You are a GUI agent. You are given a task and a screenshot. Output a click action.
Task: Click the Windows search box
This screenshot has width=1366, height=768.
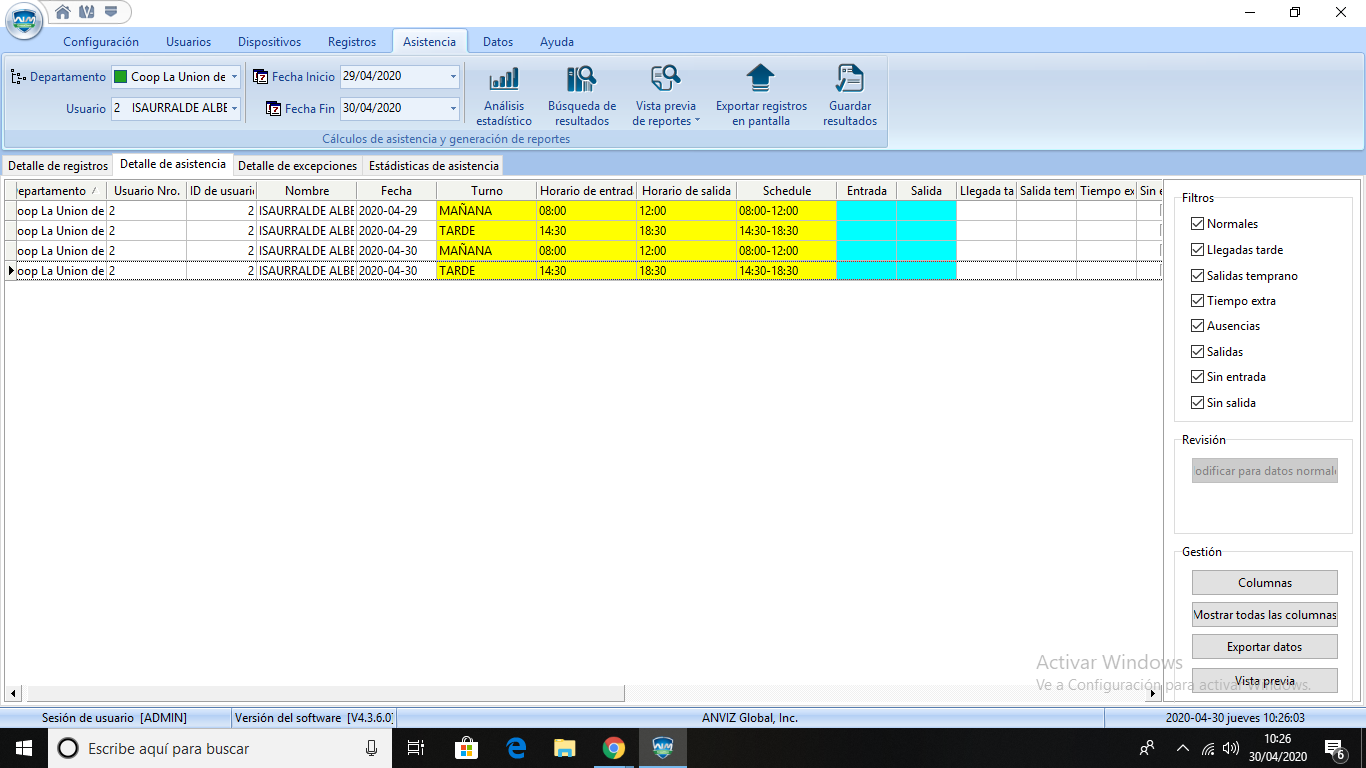[x=218, y=748]
